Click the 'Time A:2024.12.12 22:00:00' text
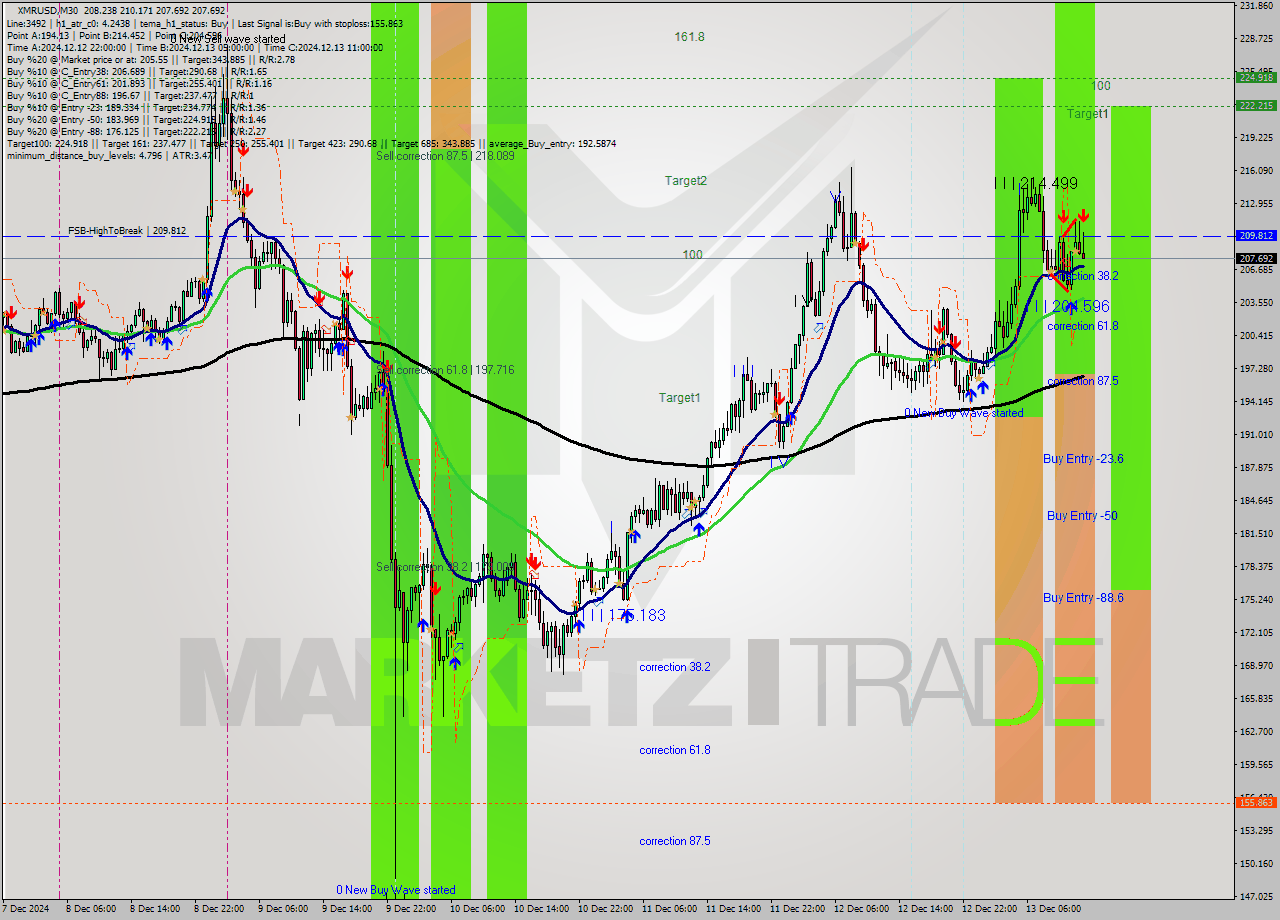The height and width of the screenshot is (920, 1280). click(66, 47)
